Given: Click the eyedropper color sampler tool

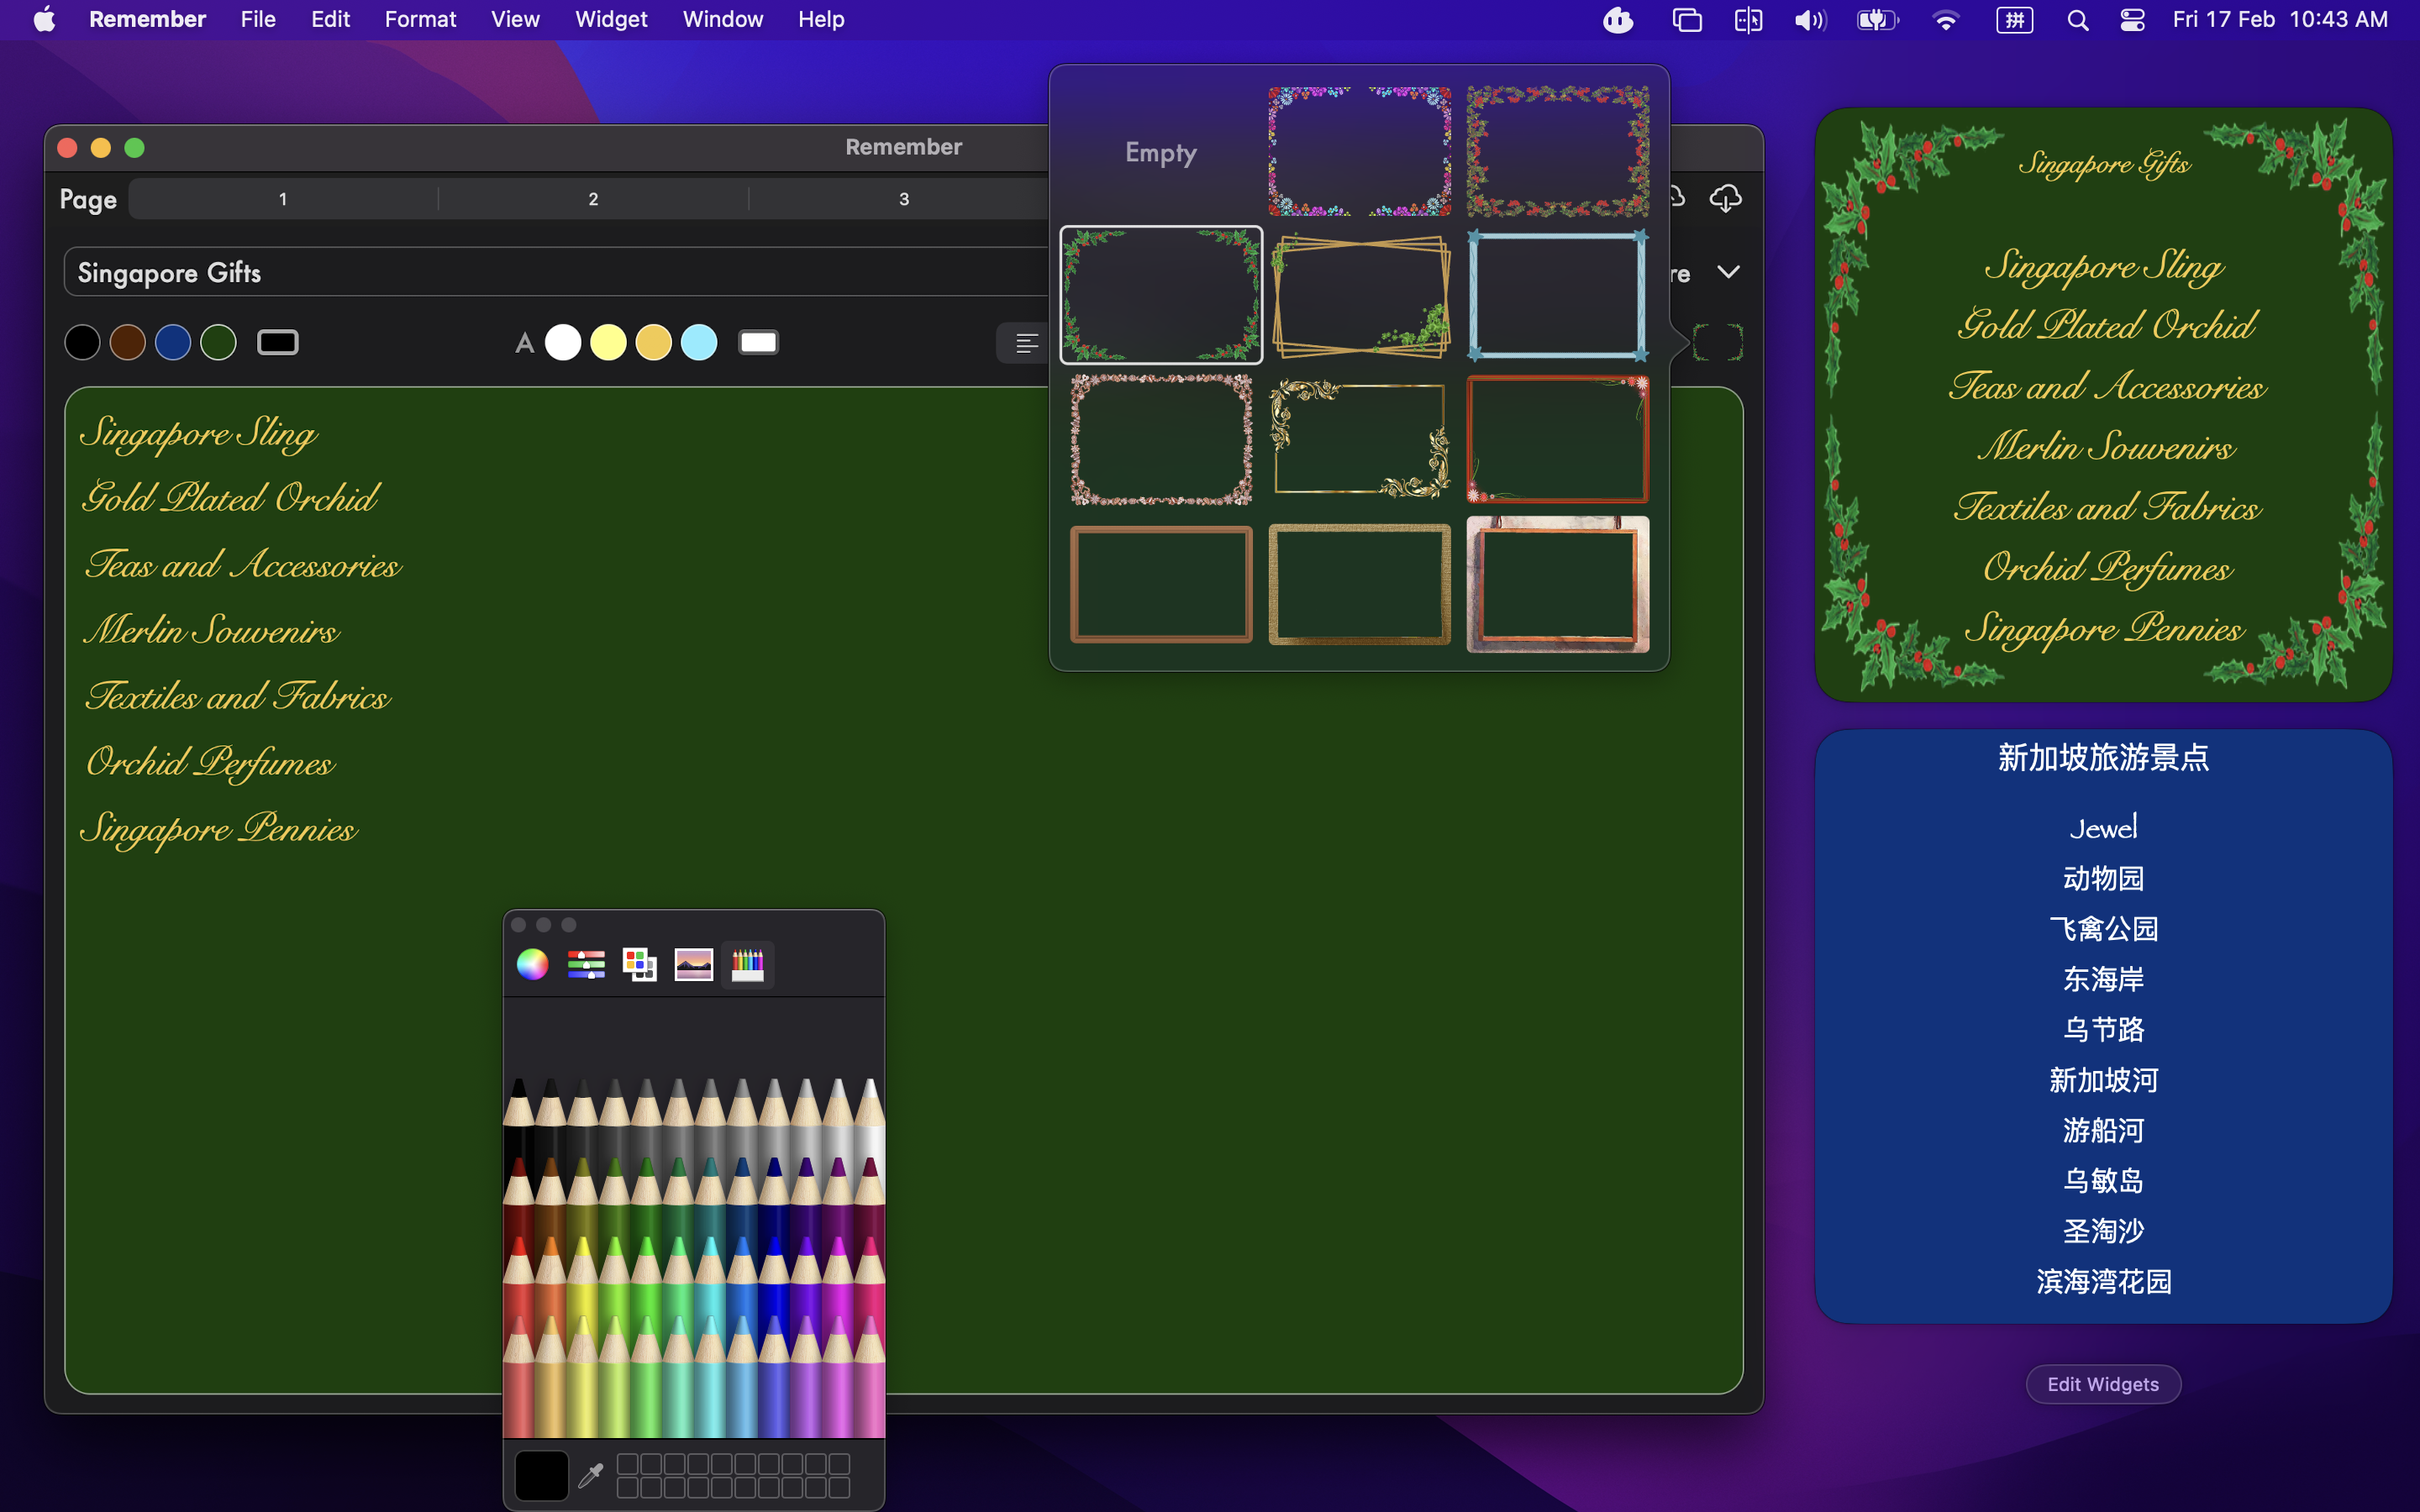Looking at the screenshot, I should coord(591,1474).
